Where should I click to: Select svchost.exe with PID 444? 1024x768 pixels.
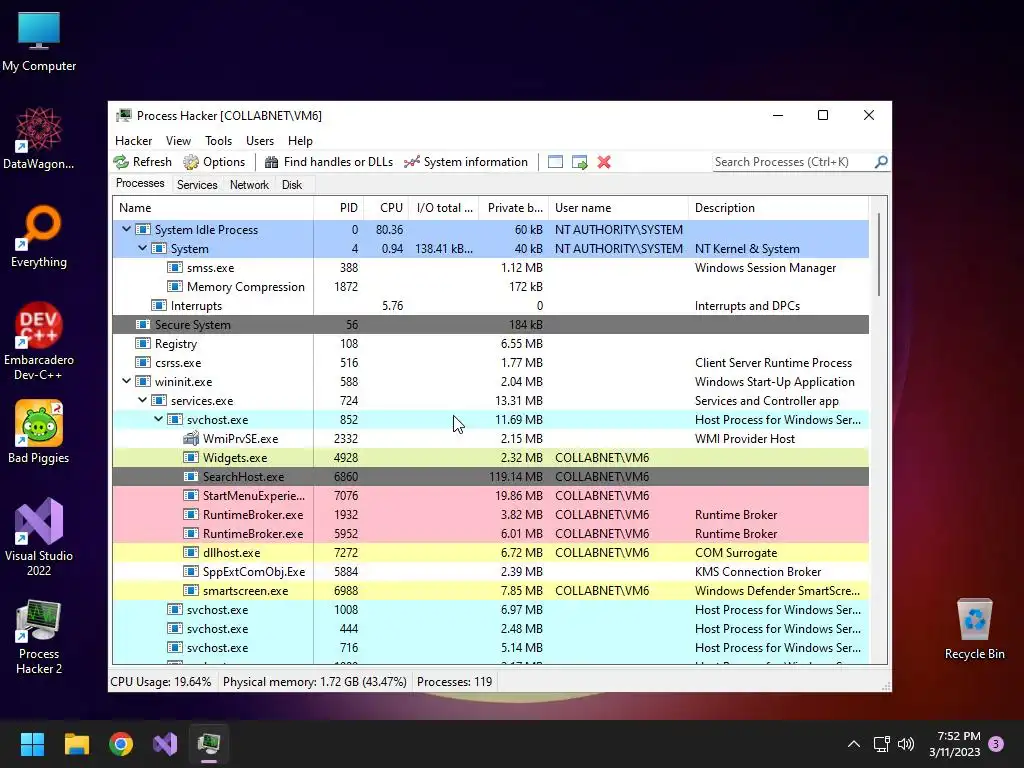click(x=490, y=628)
